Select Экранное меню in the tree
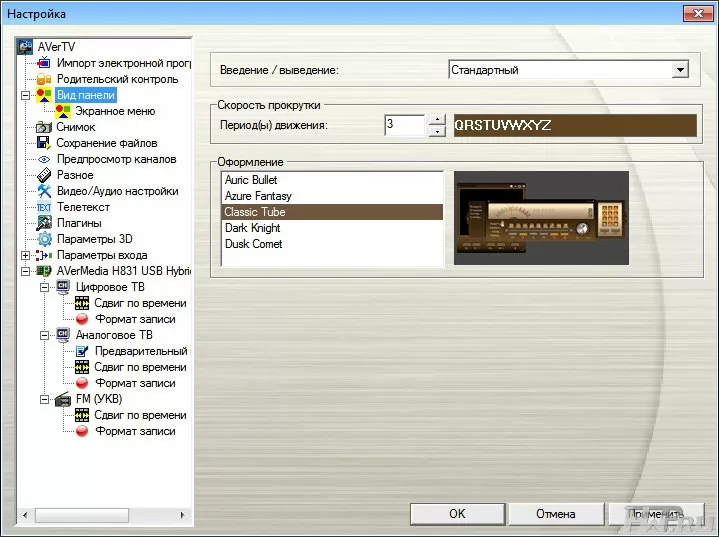The width and height of the screenshot is (719, 537). [114, 111]
